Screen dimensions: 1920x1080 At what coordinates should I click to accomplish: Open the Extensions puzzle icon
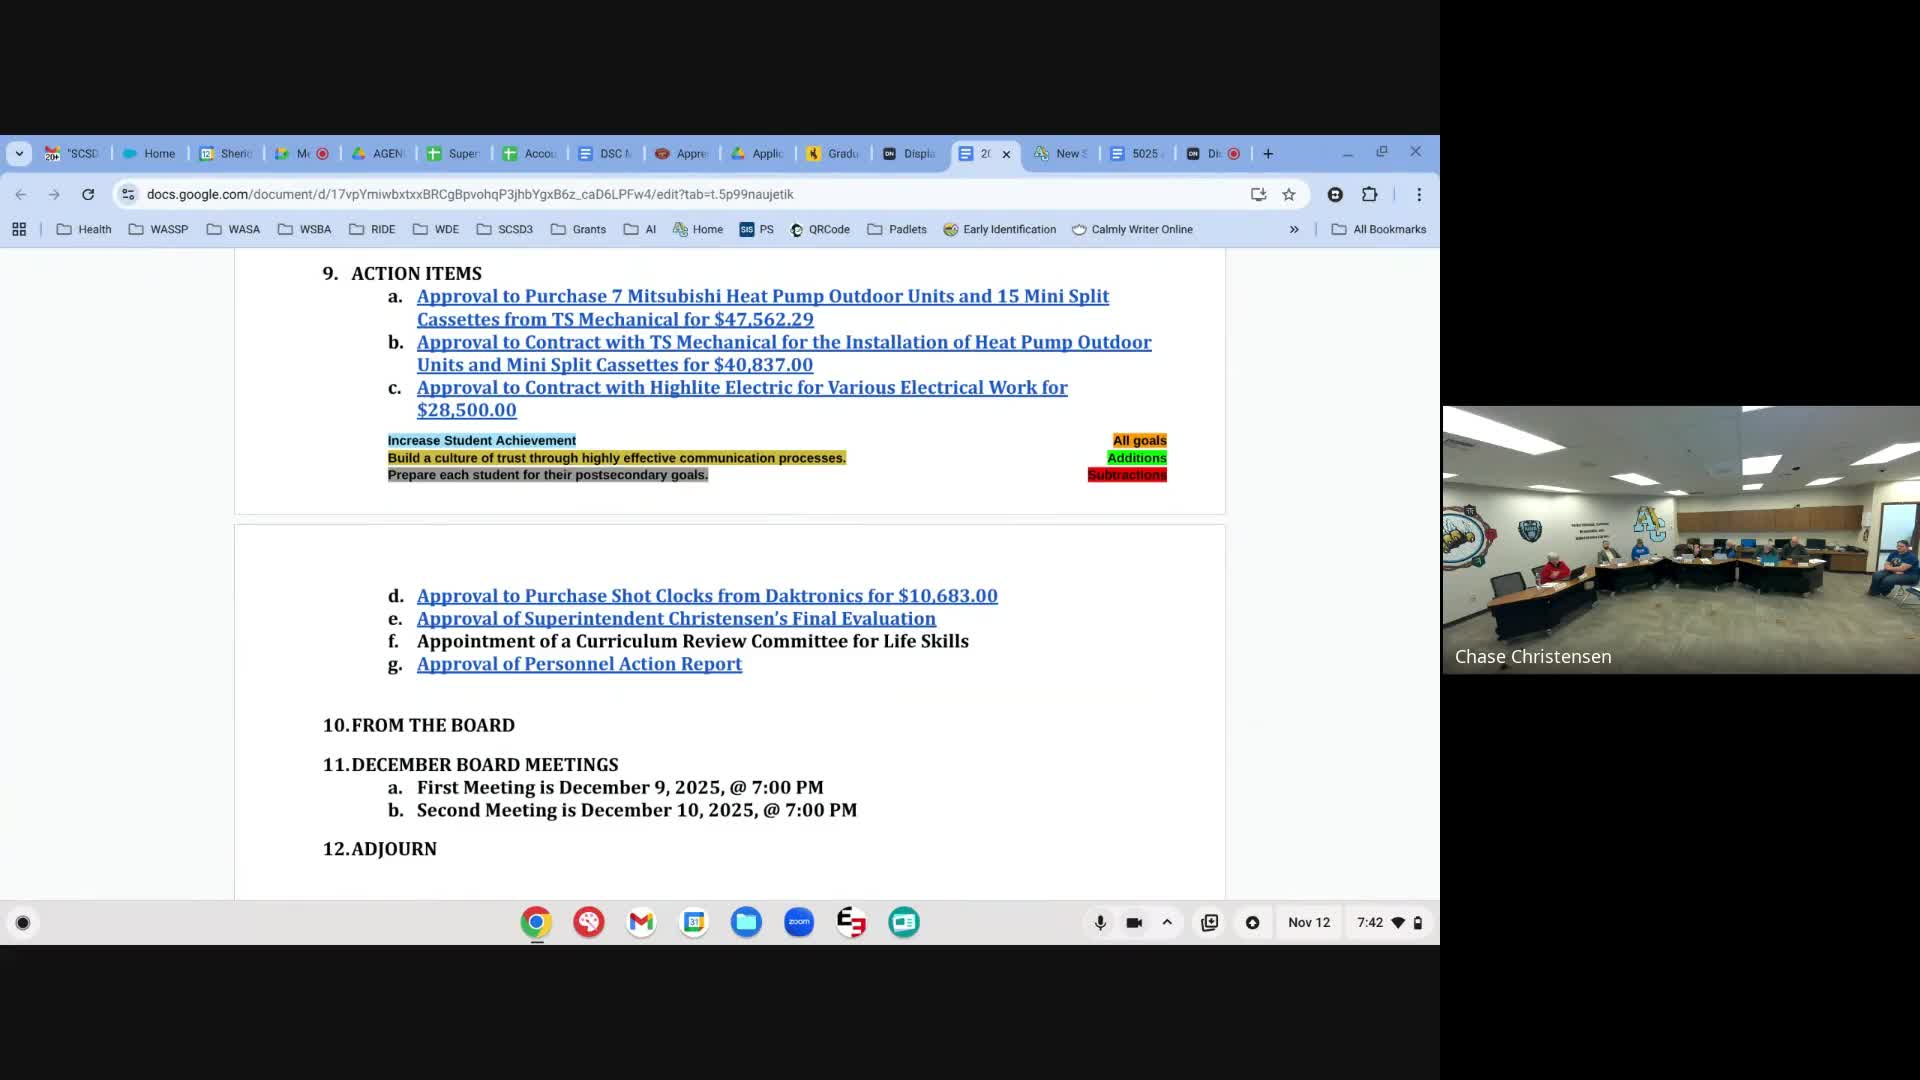pos(1370,194)
